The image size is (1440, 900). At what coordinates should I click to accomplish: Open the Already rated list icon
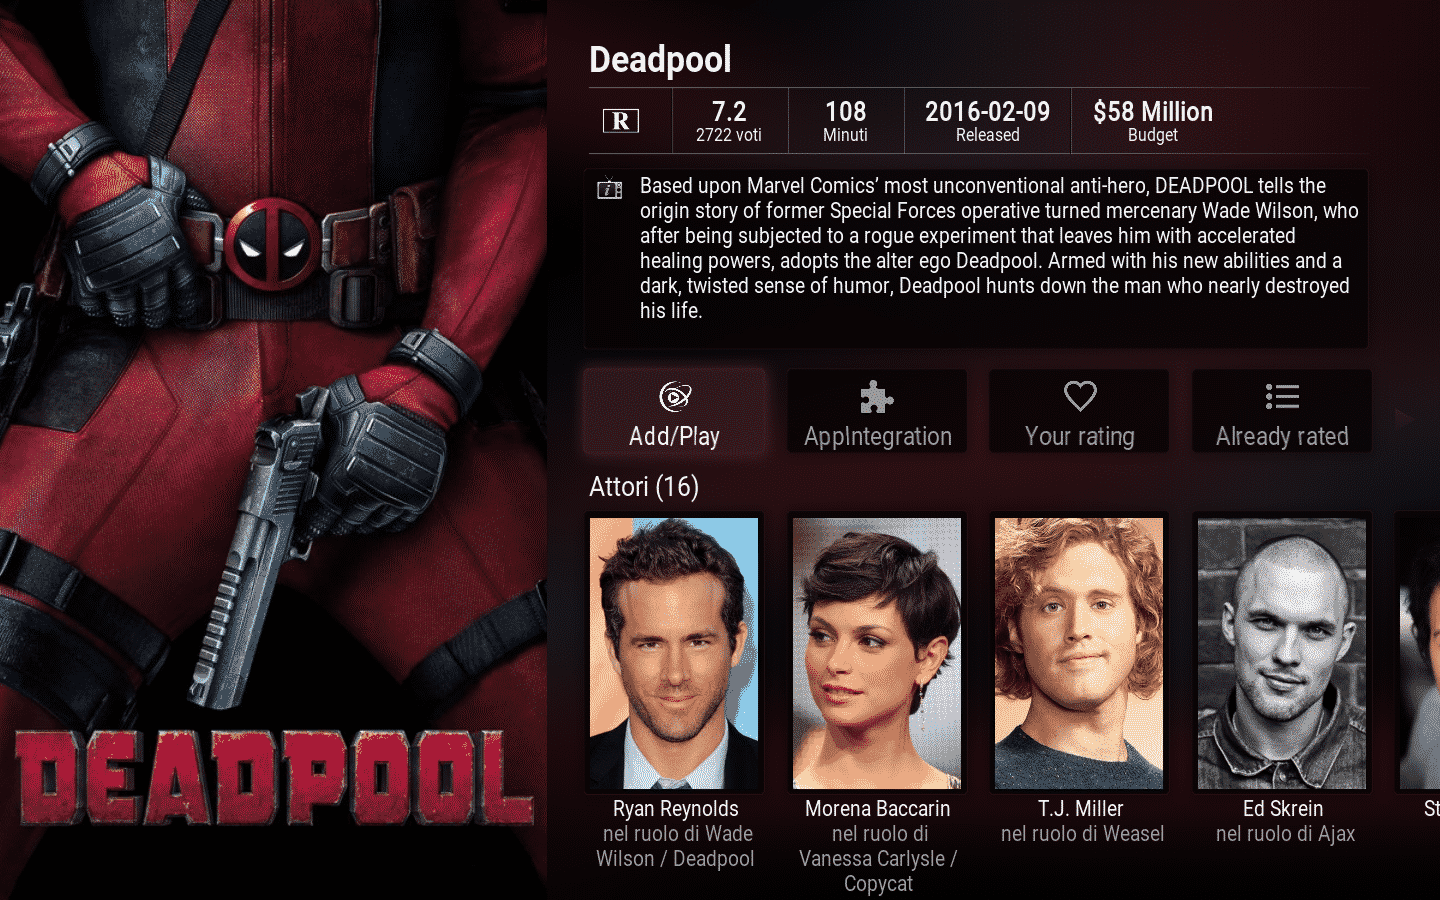(x=1282, y=397)
